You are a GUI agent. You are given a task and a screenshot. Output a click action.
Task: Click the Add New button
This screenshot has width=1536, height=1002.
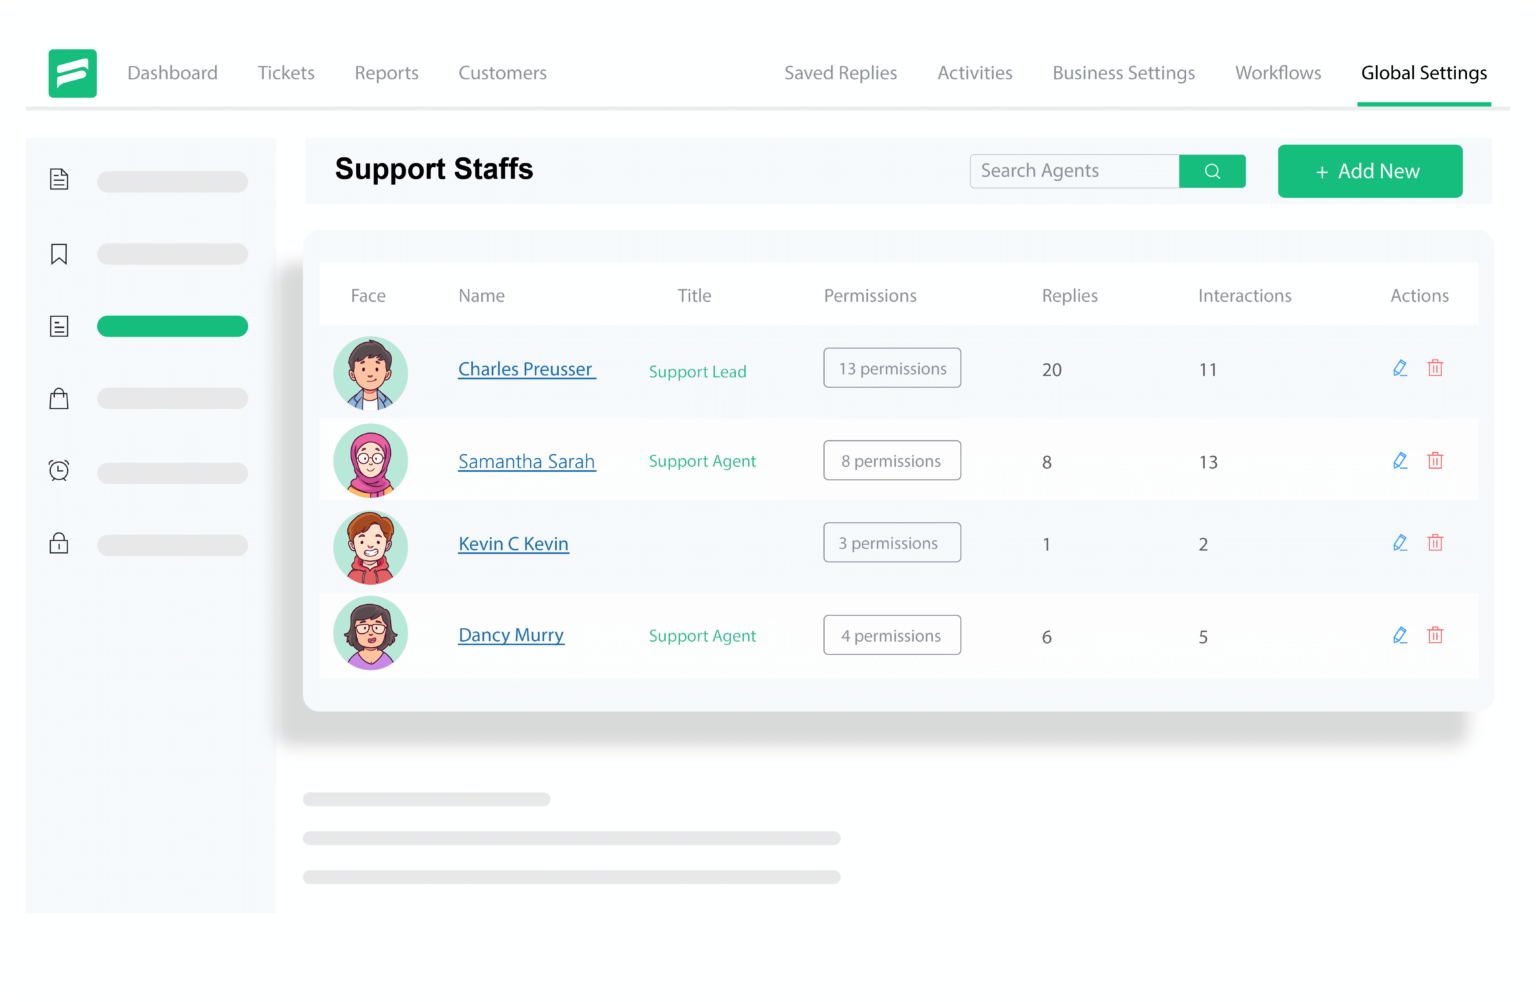point(1370,171)
